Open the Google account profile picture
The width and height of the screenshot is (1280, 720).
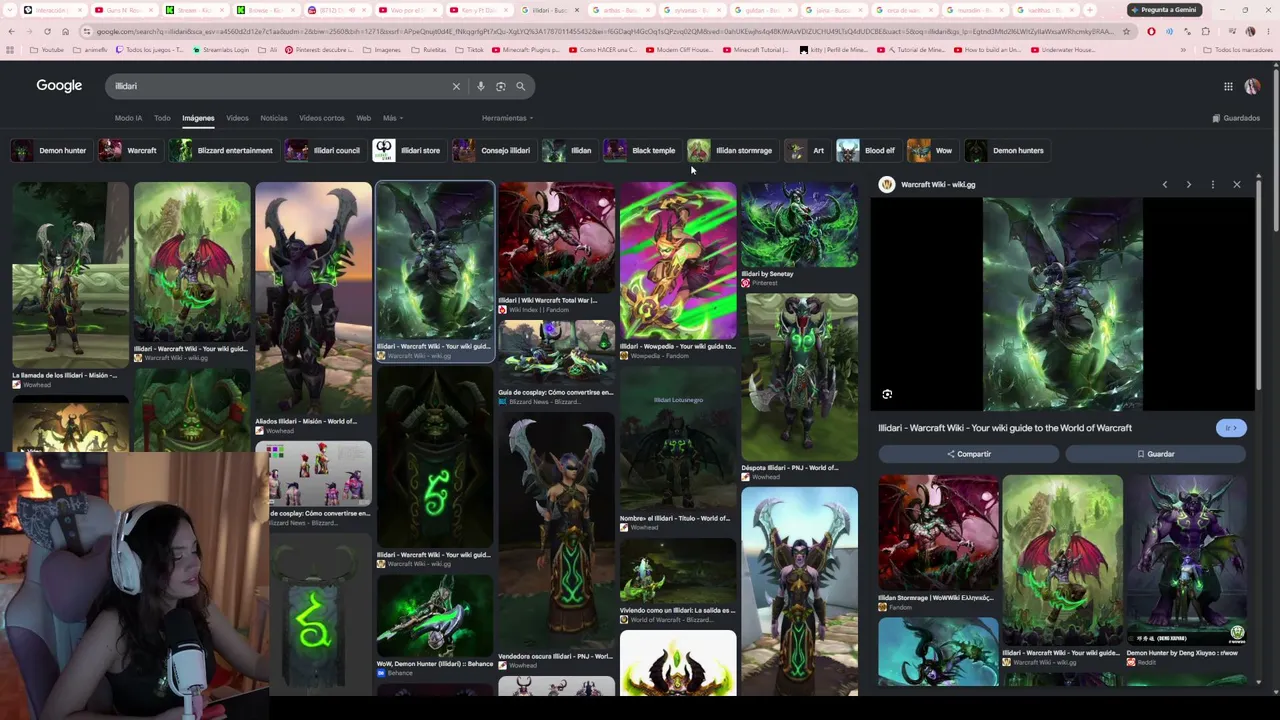pos(1252,86)
